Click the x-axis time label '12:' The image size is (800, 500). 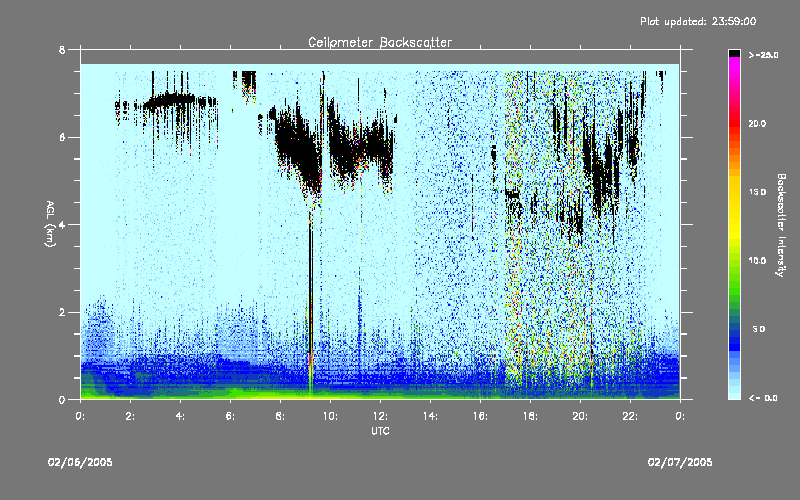(x=380, y=416)
